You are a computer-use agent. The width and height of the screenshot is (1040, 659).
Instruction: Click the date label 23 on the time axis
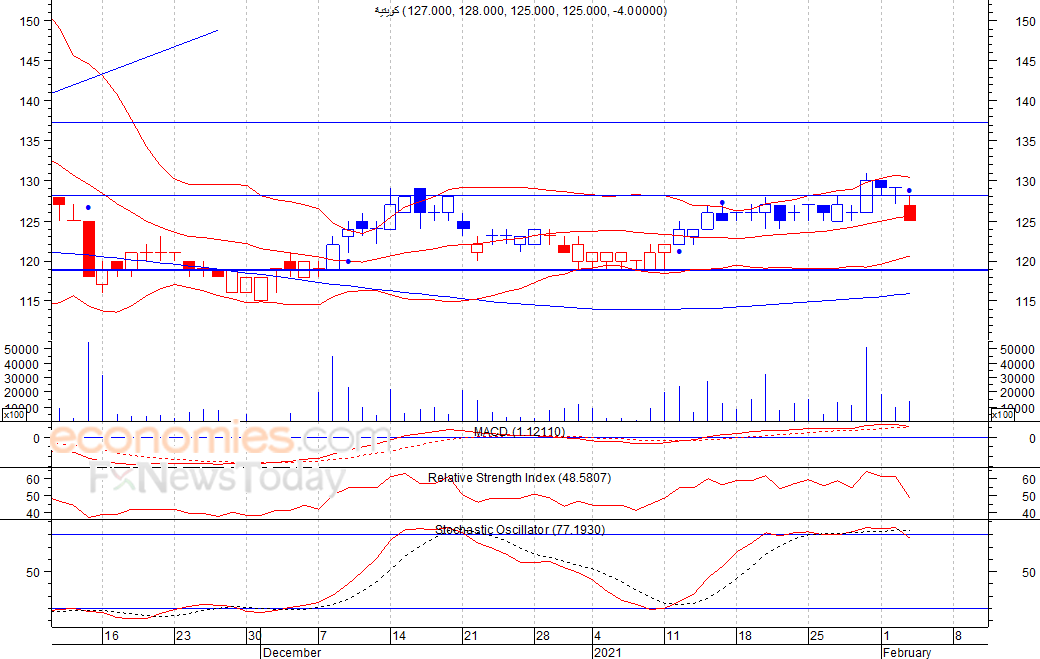(x=183, y=636)
